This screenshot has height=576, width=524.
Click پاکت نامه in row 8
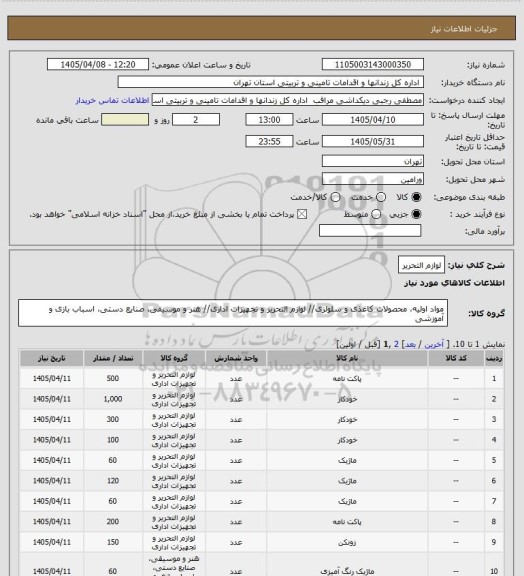pyautogui.click(x=347, y=522)
